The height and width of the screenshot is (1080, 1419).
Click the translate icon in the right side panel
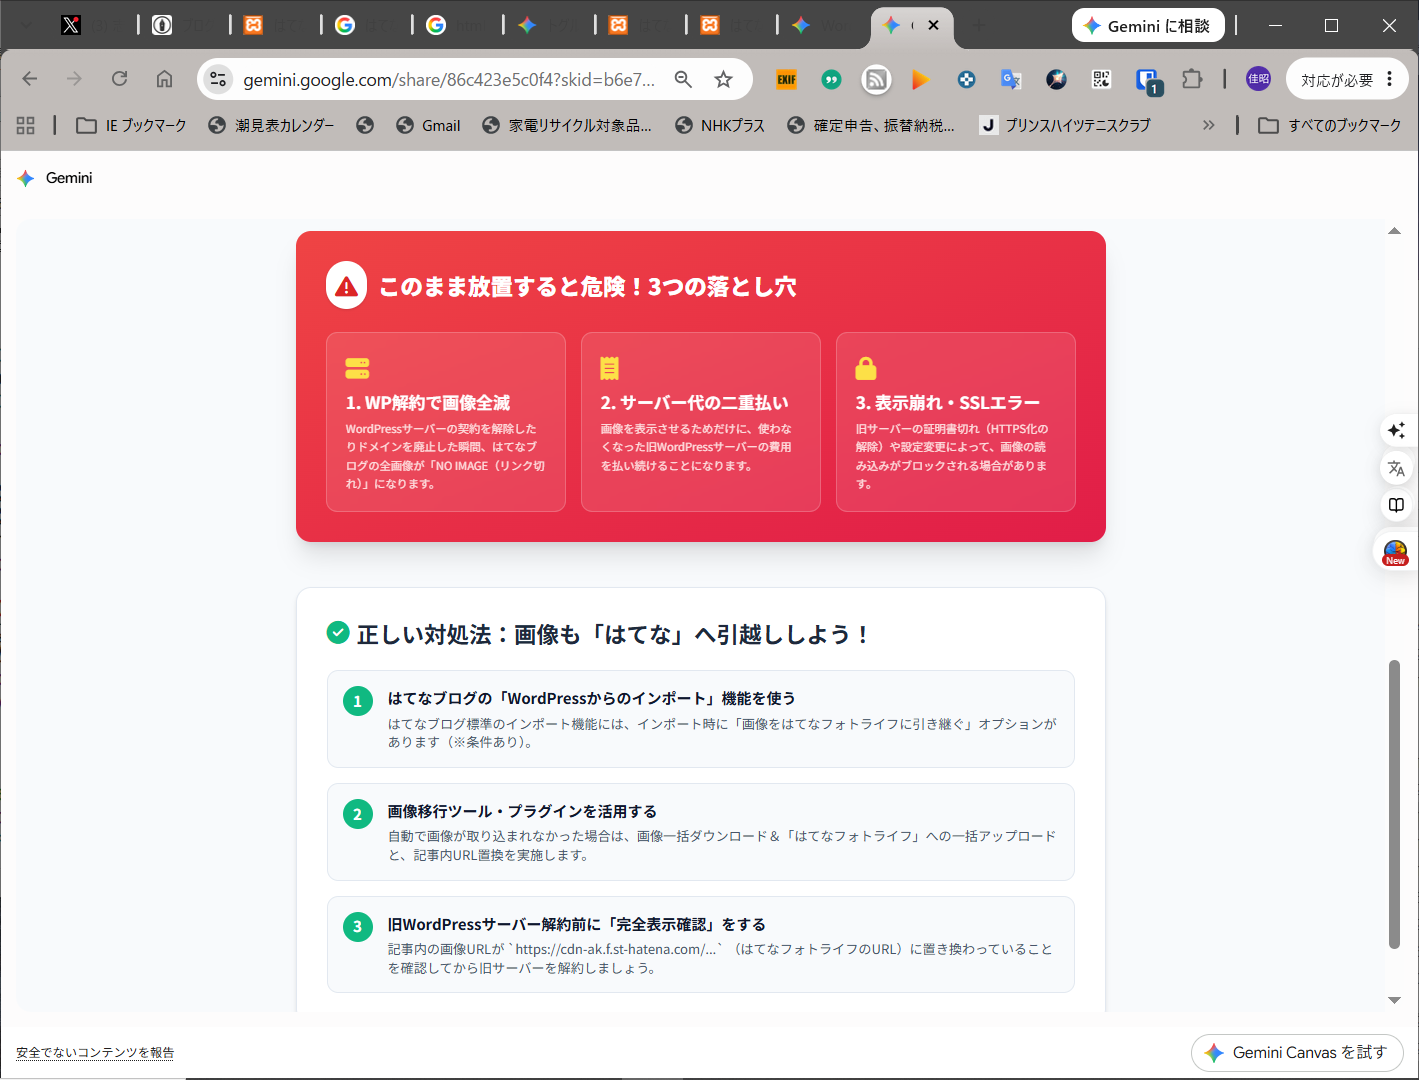click(1396, 468)
